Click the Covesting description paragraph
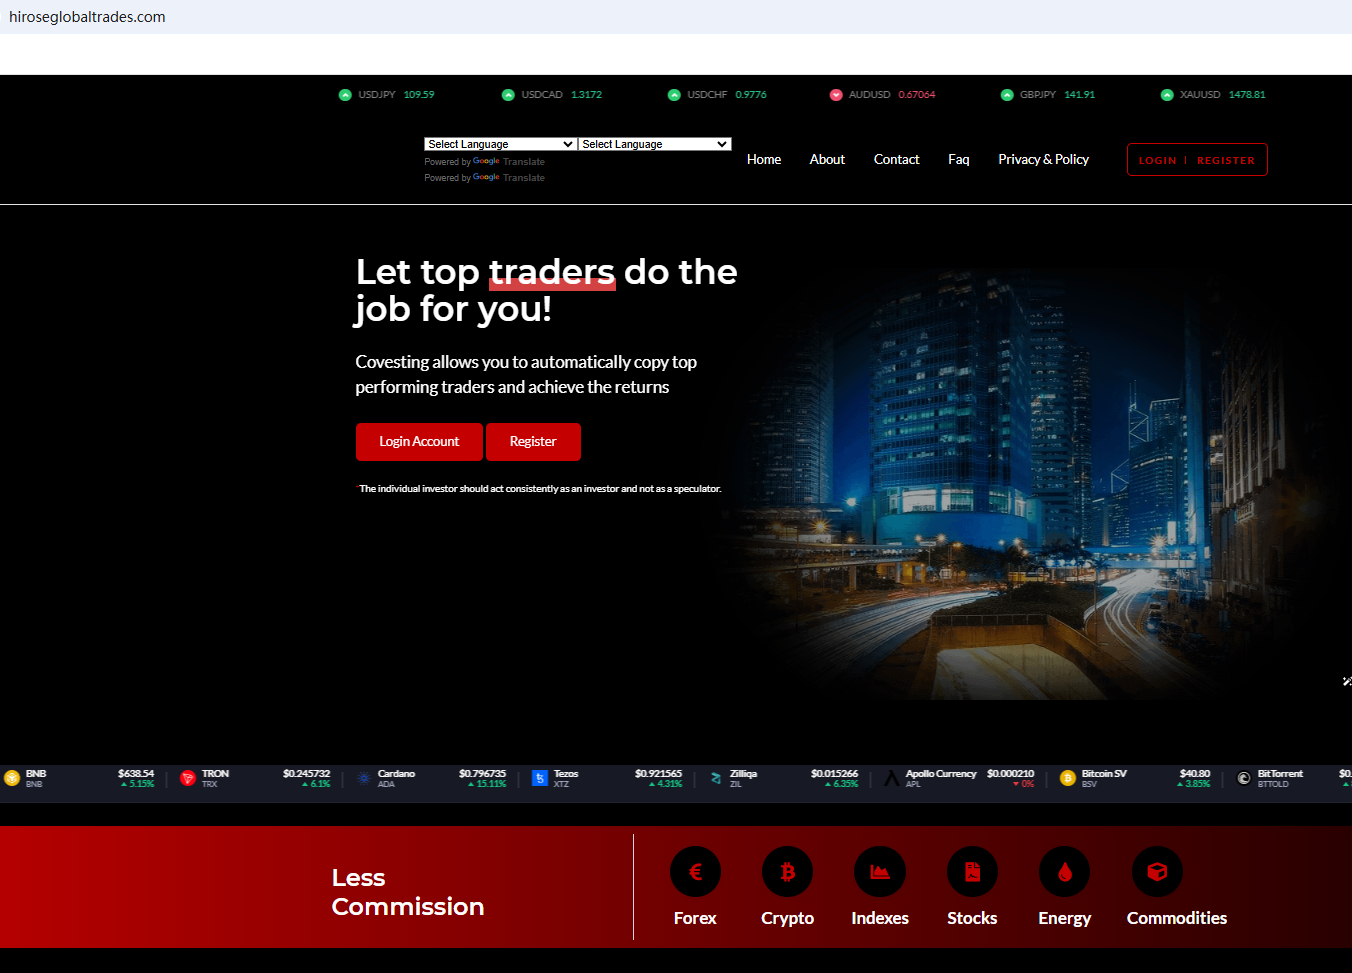The image size is (1352, 973). pyautogui.click(x=526, y=375)
